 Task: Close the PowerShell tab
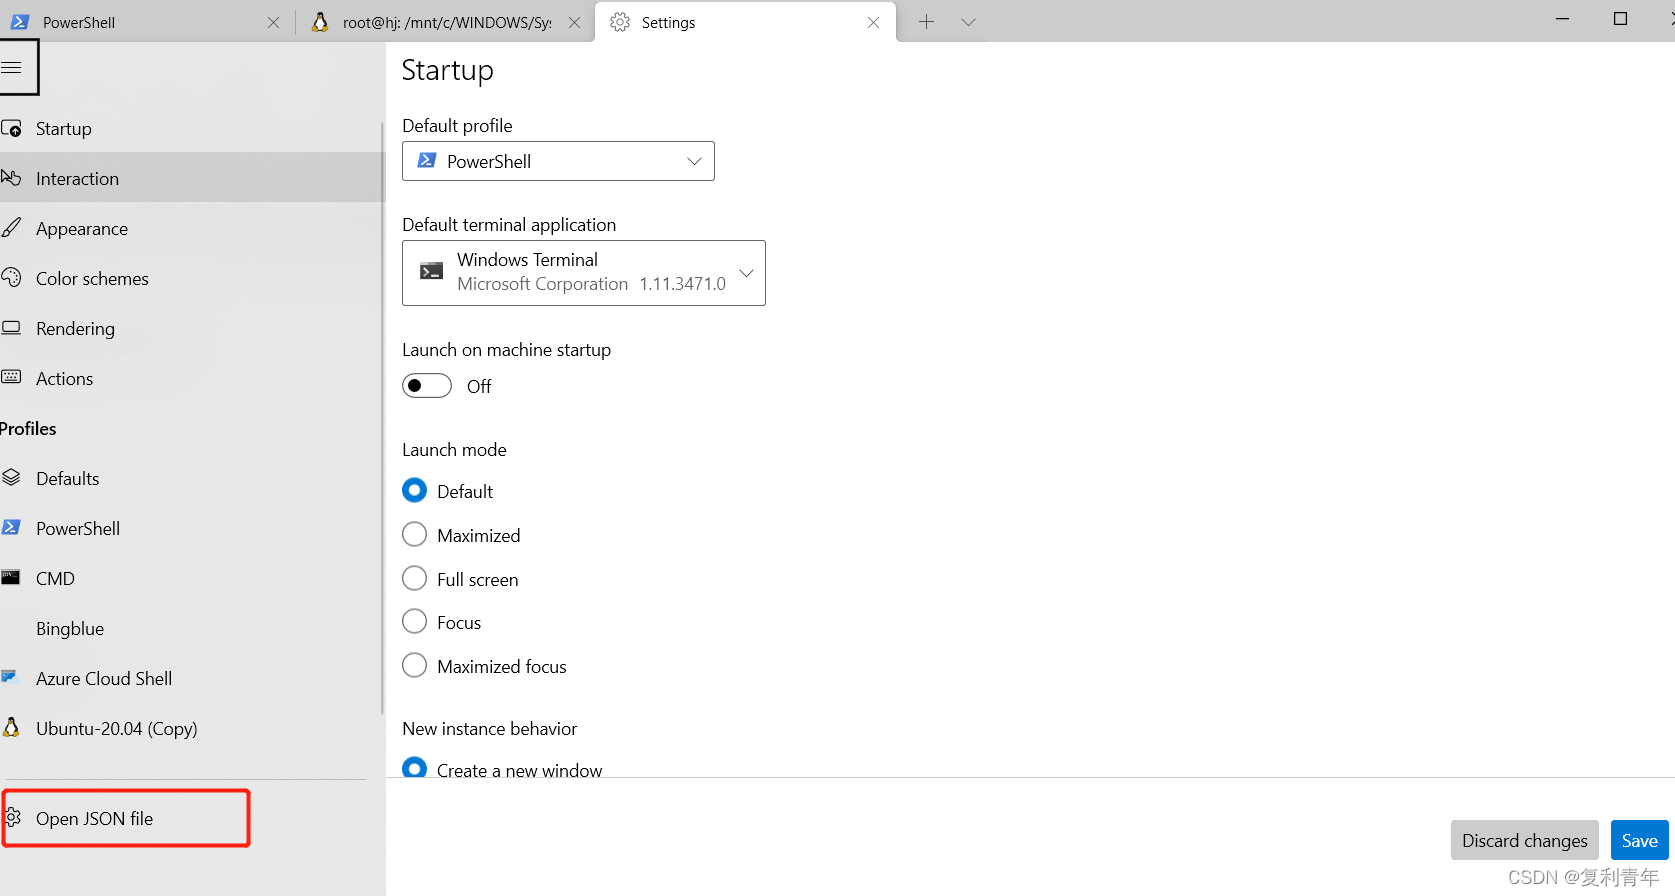tap(273, 22)
